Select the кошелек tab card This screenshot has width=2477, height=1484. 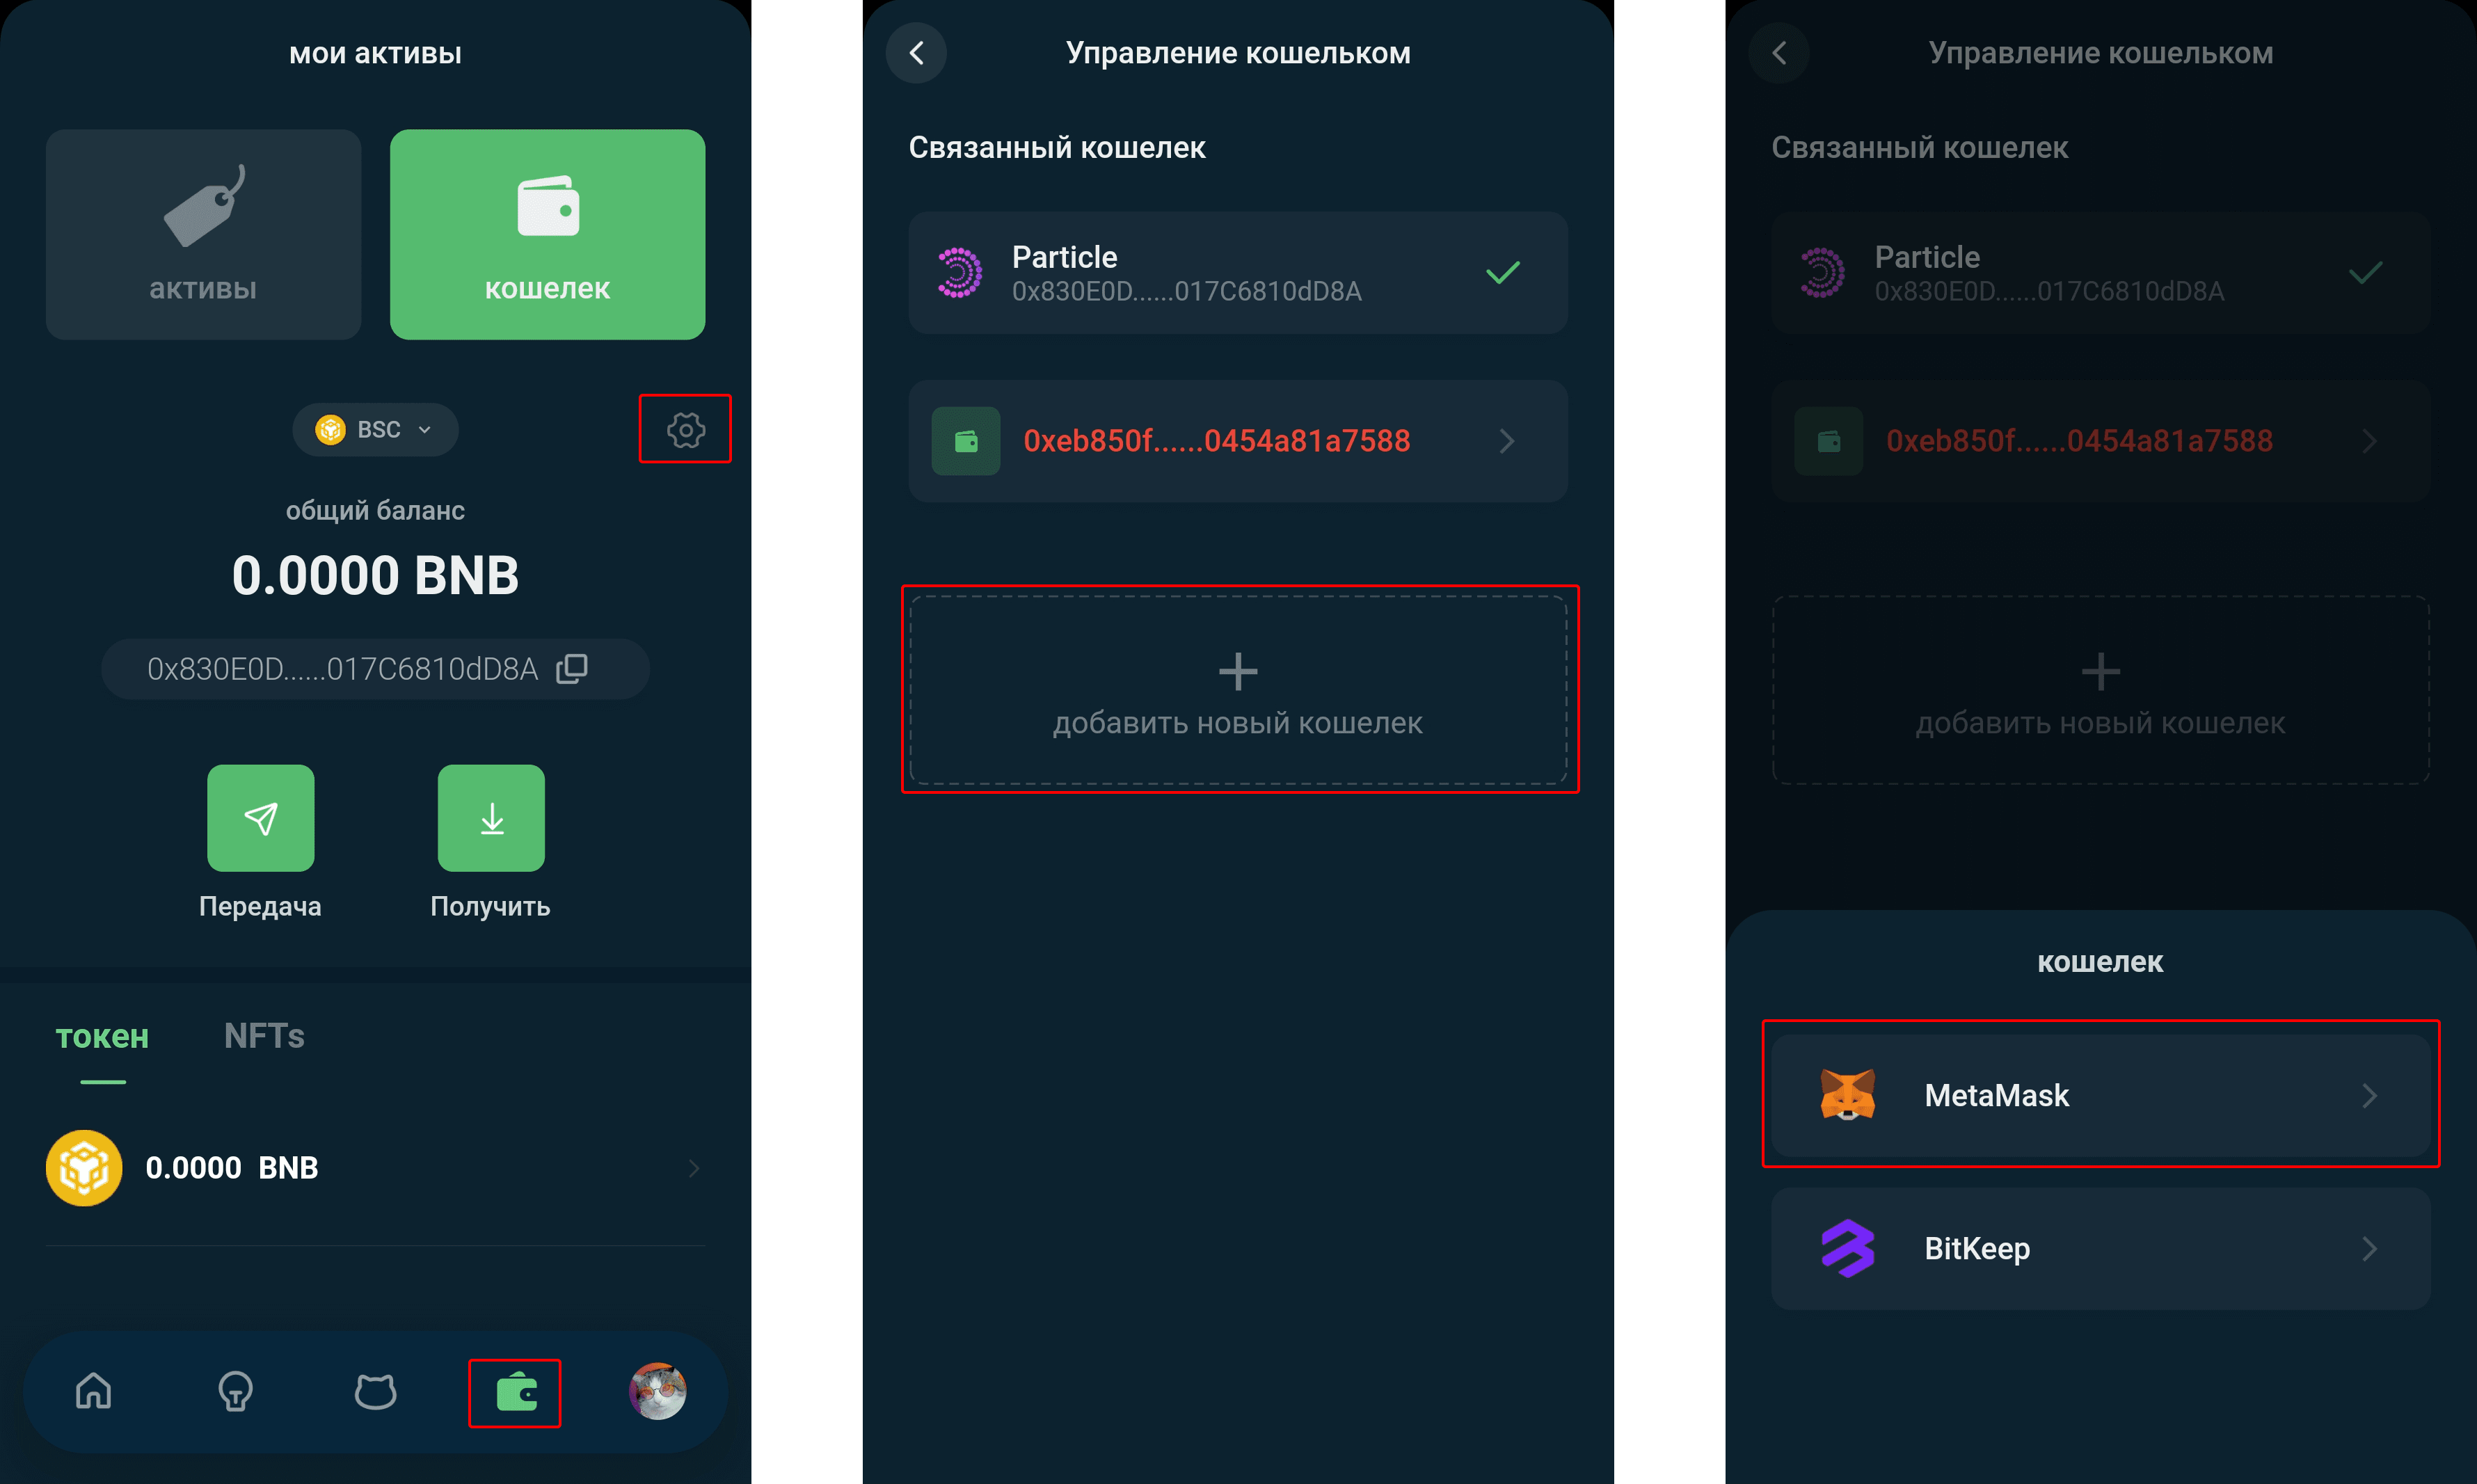coord(547,234)
